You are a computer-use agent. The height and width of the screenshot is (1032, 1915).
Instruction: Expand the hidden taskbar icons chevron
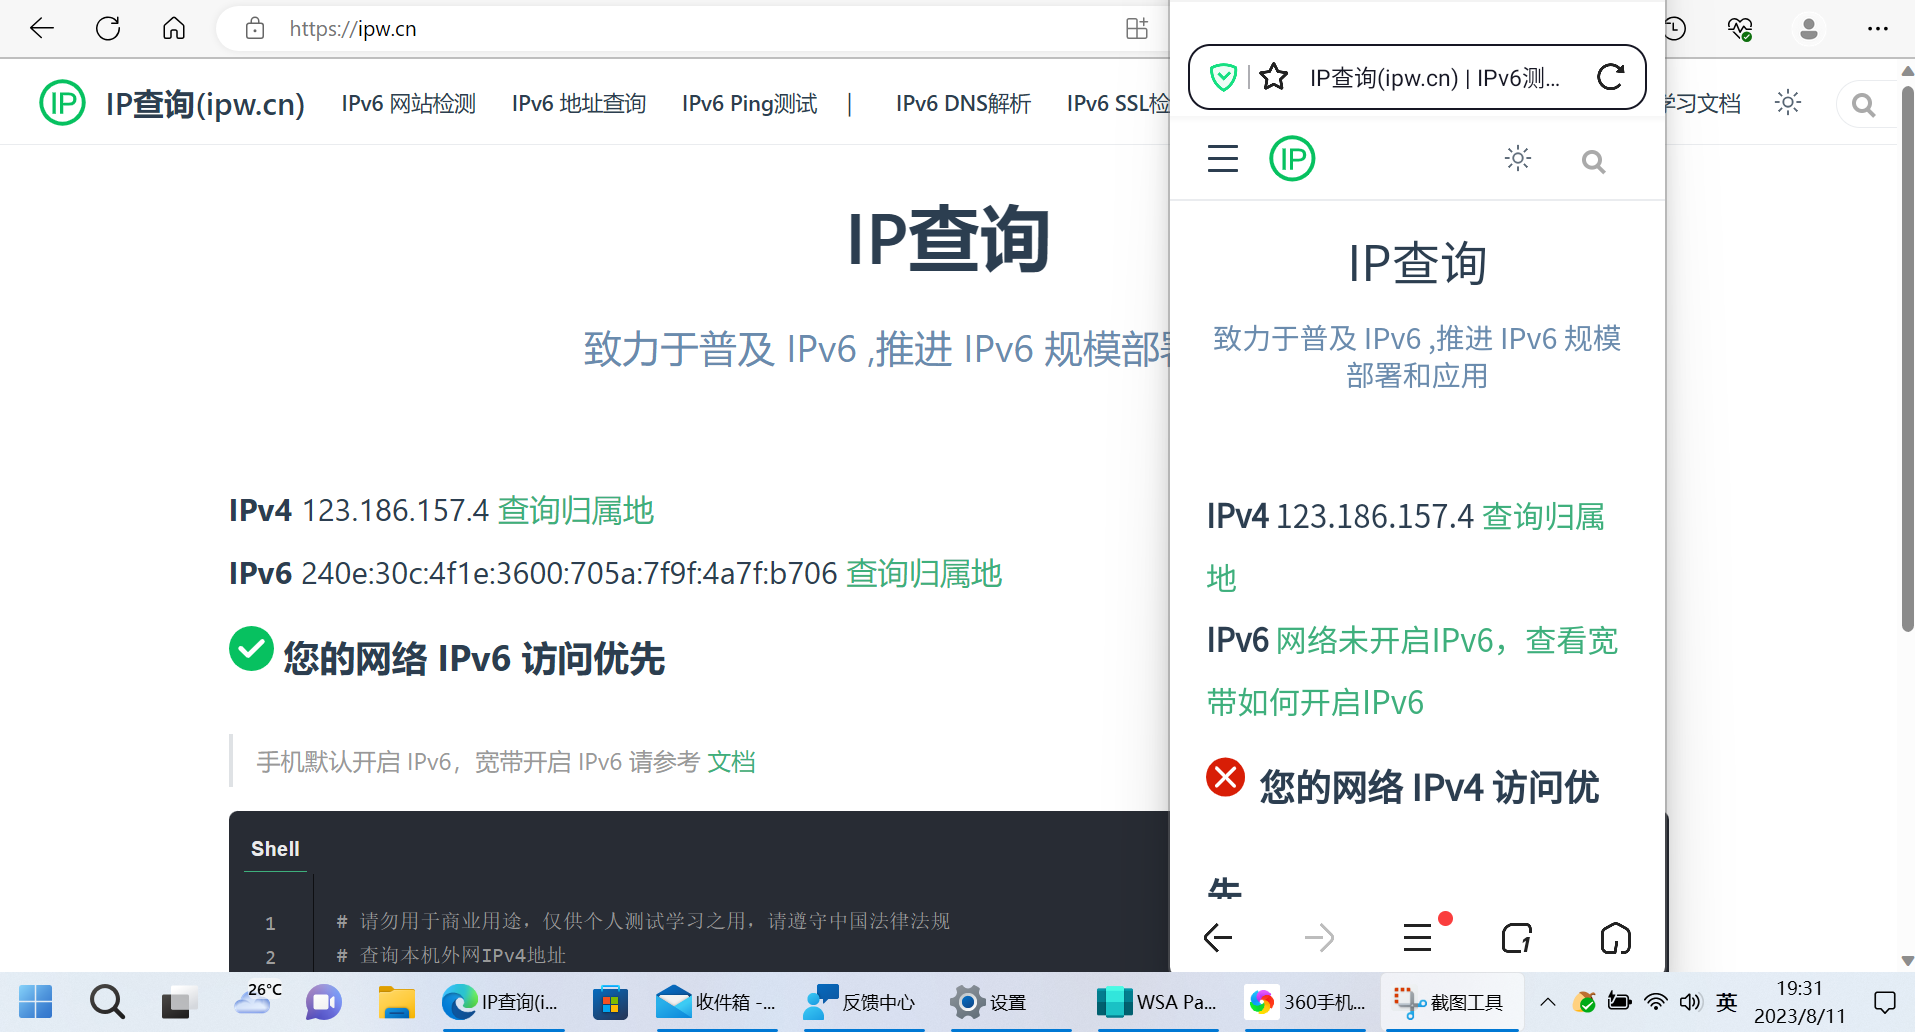click(x=1546, y=1001)
